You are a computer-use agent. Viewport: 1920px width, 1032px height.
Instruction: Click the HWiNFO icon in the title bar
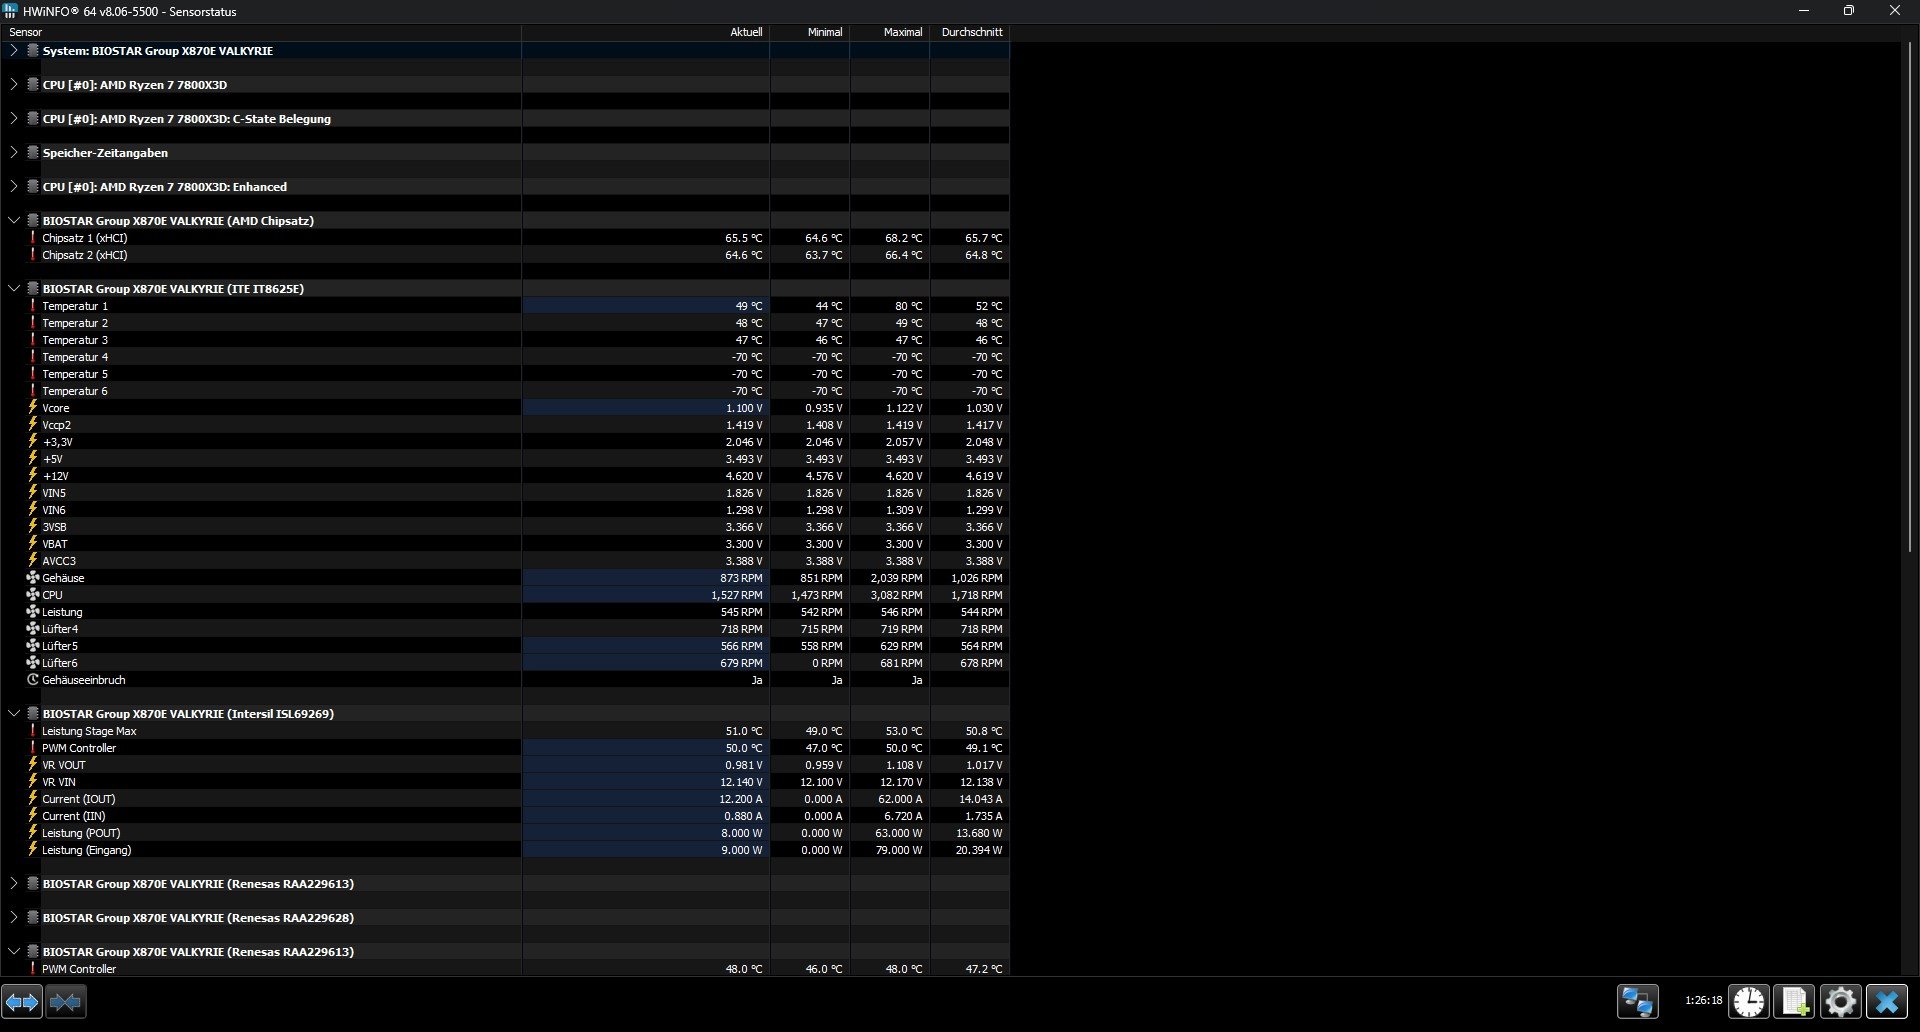(11, 11)
